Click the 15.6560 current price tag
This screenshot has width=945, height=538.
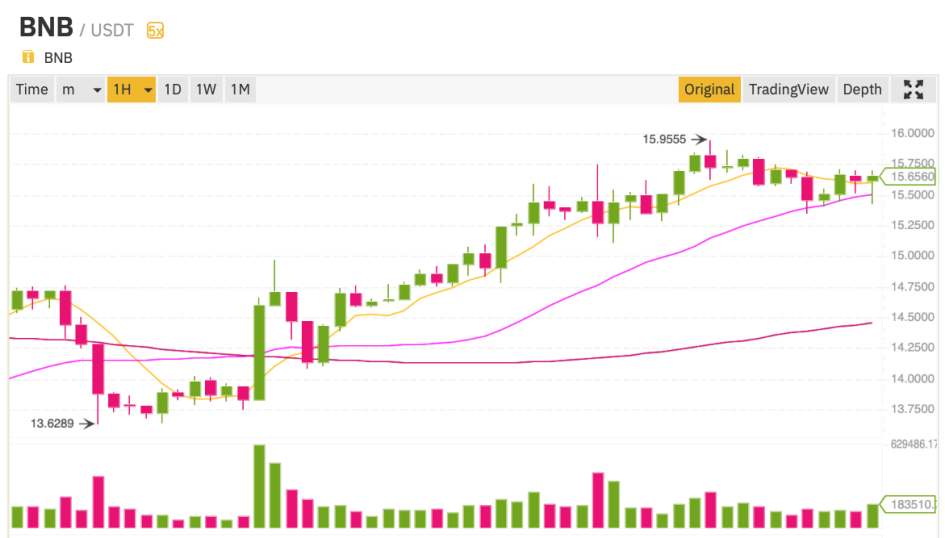point(910,177)
